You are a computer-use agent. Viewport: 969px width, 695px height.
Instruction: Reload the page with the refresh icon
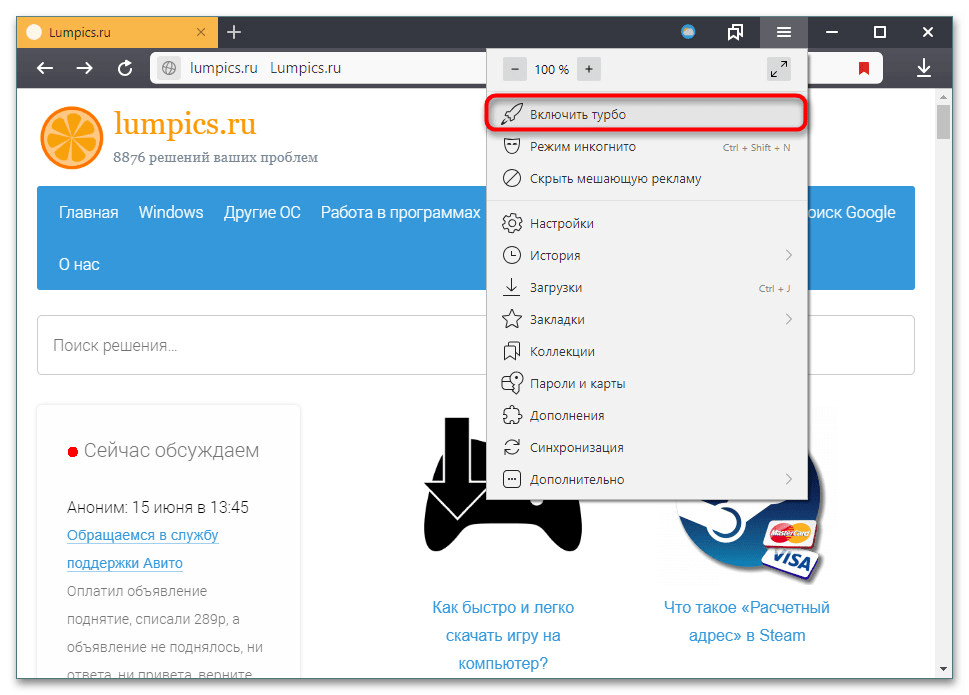coord(125,68)
